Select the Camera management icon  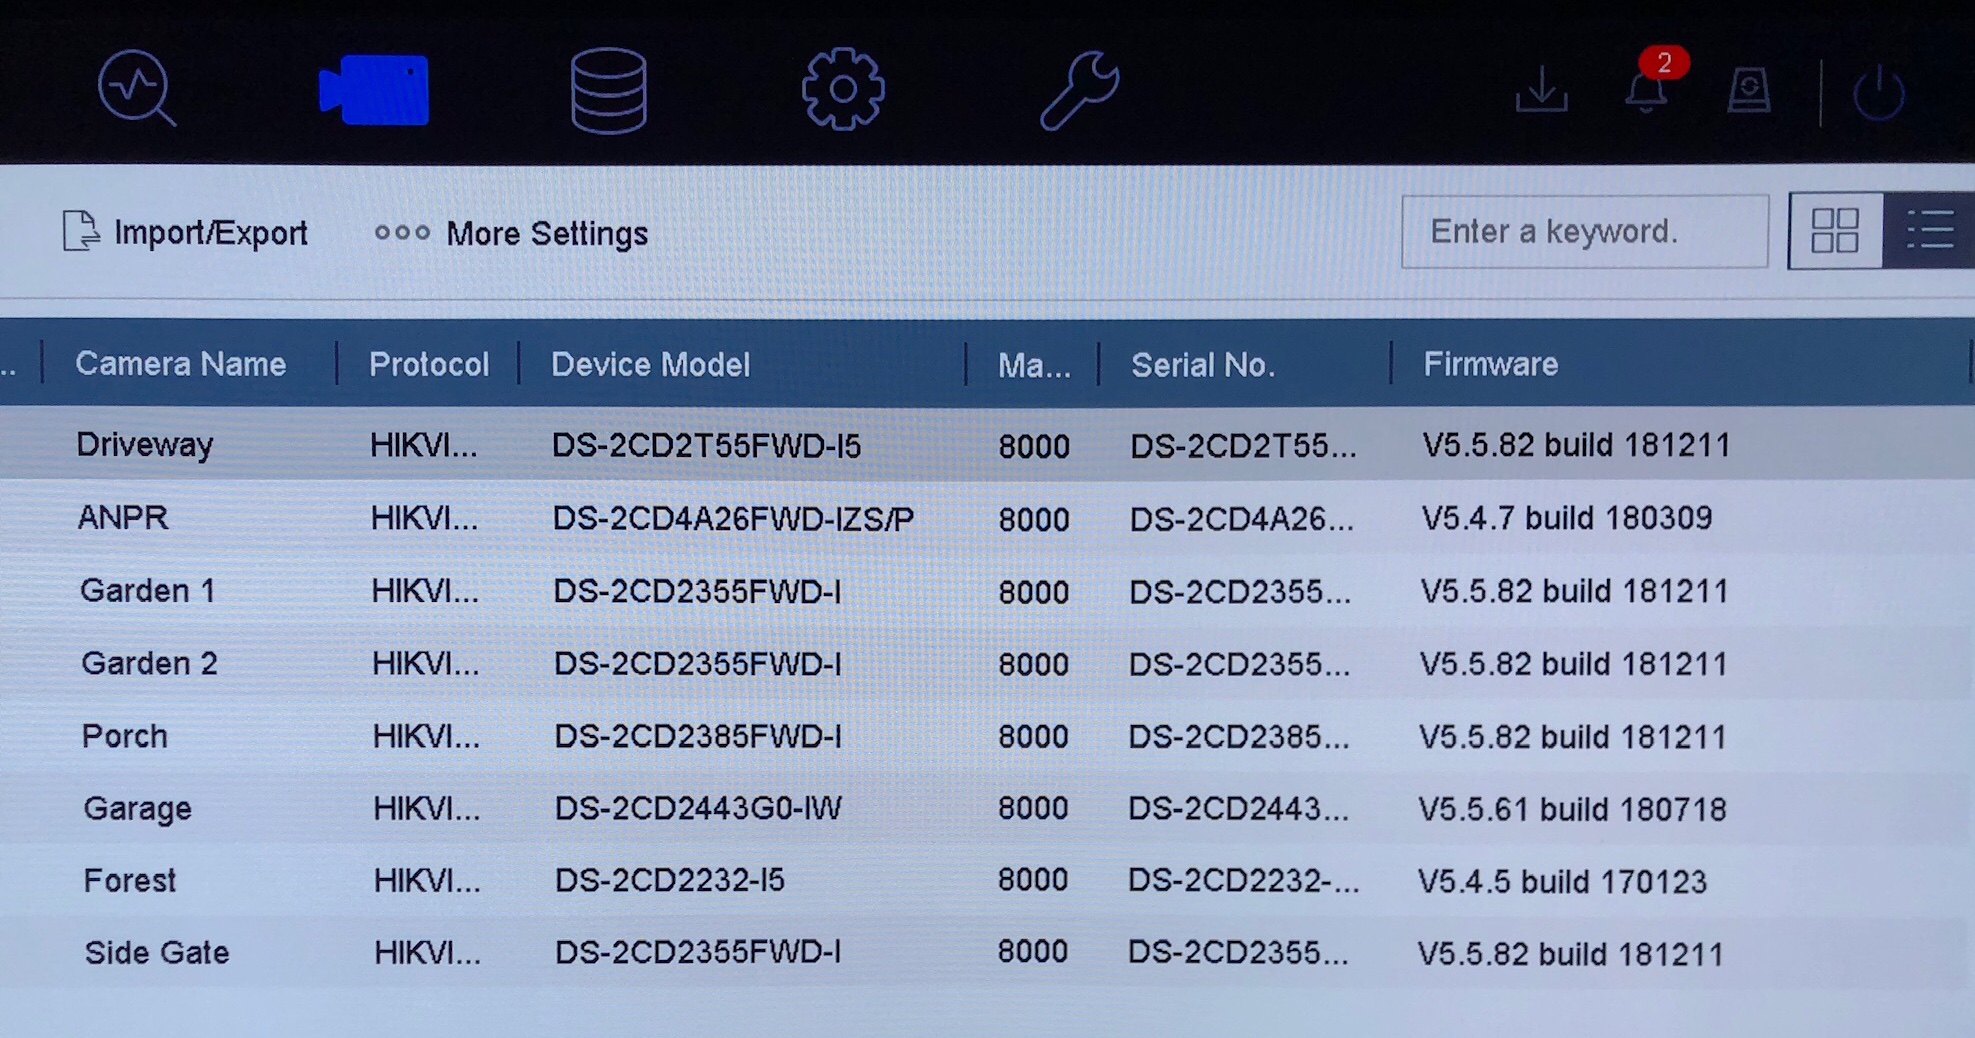(374, 90)
